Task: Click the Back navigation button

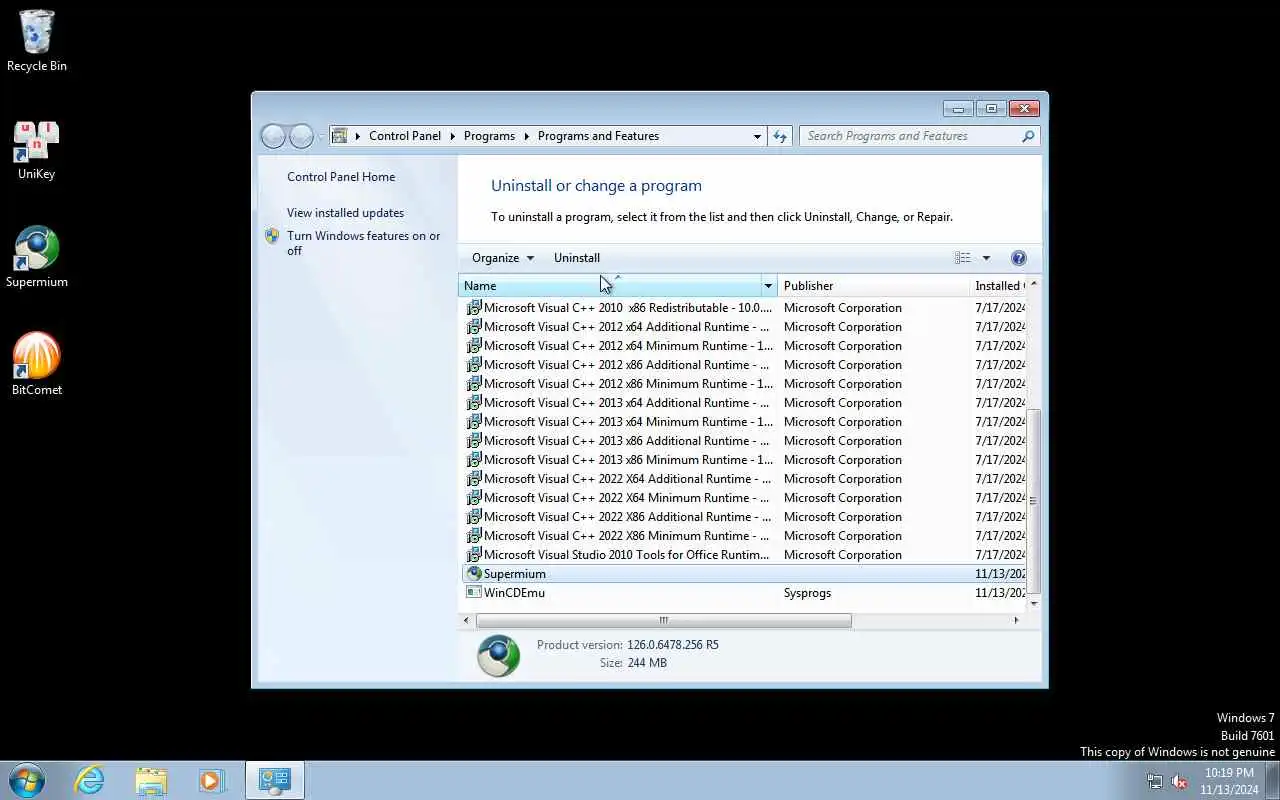Action: pyautogui.click(x=273, y=136)
